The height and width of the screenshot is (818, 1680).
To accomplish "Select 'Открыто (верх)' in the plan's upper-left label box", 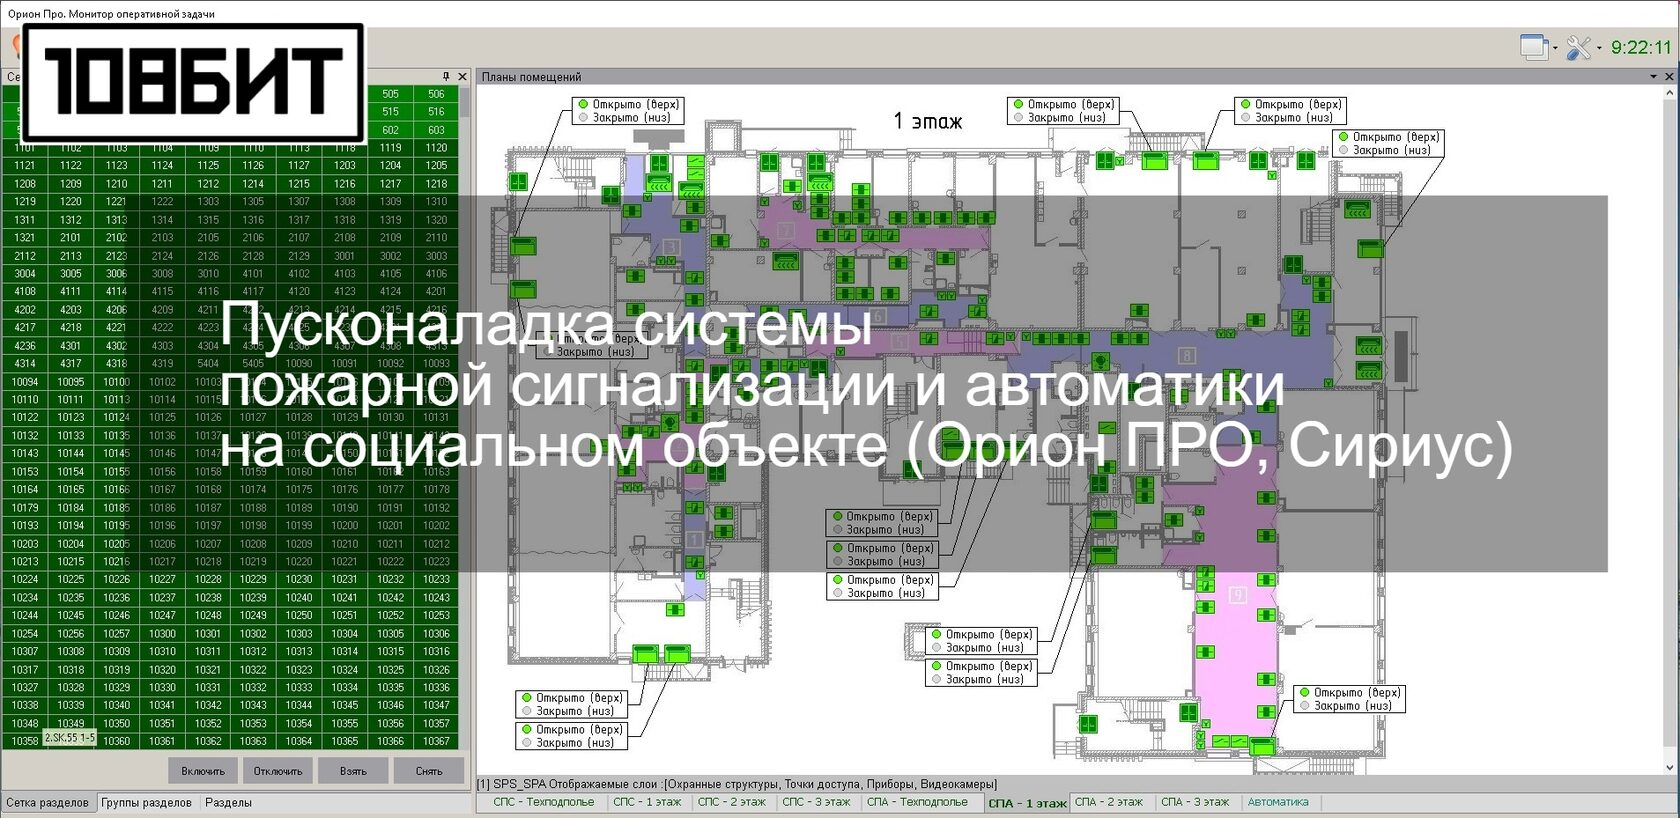I will point(636,104).
